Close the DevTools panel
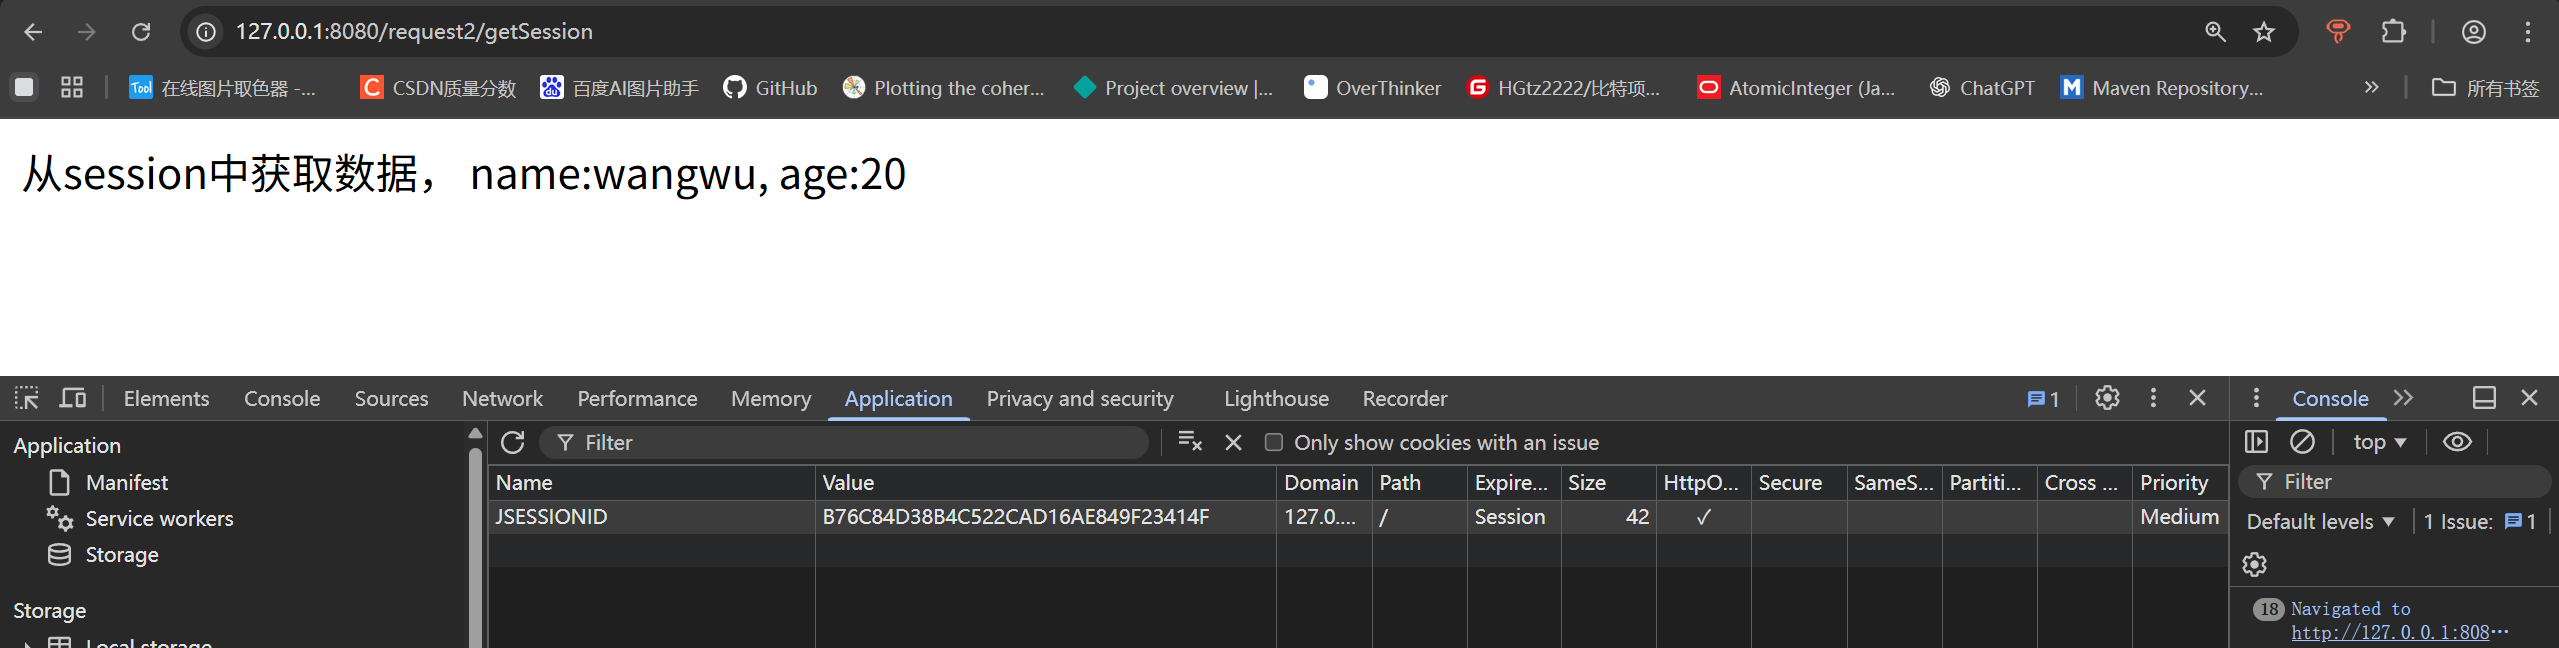 2197,398
